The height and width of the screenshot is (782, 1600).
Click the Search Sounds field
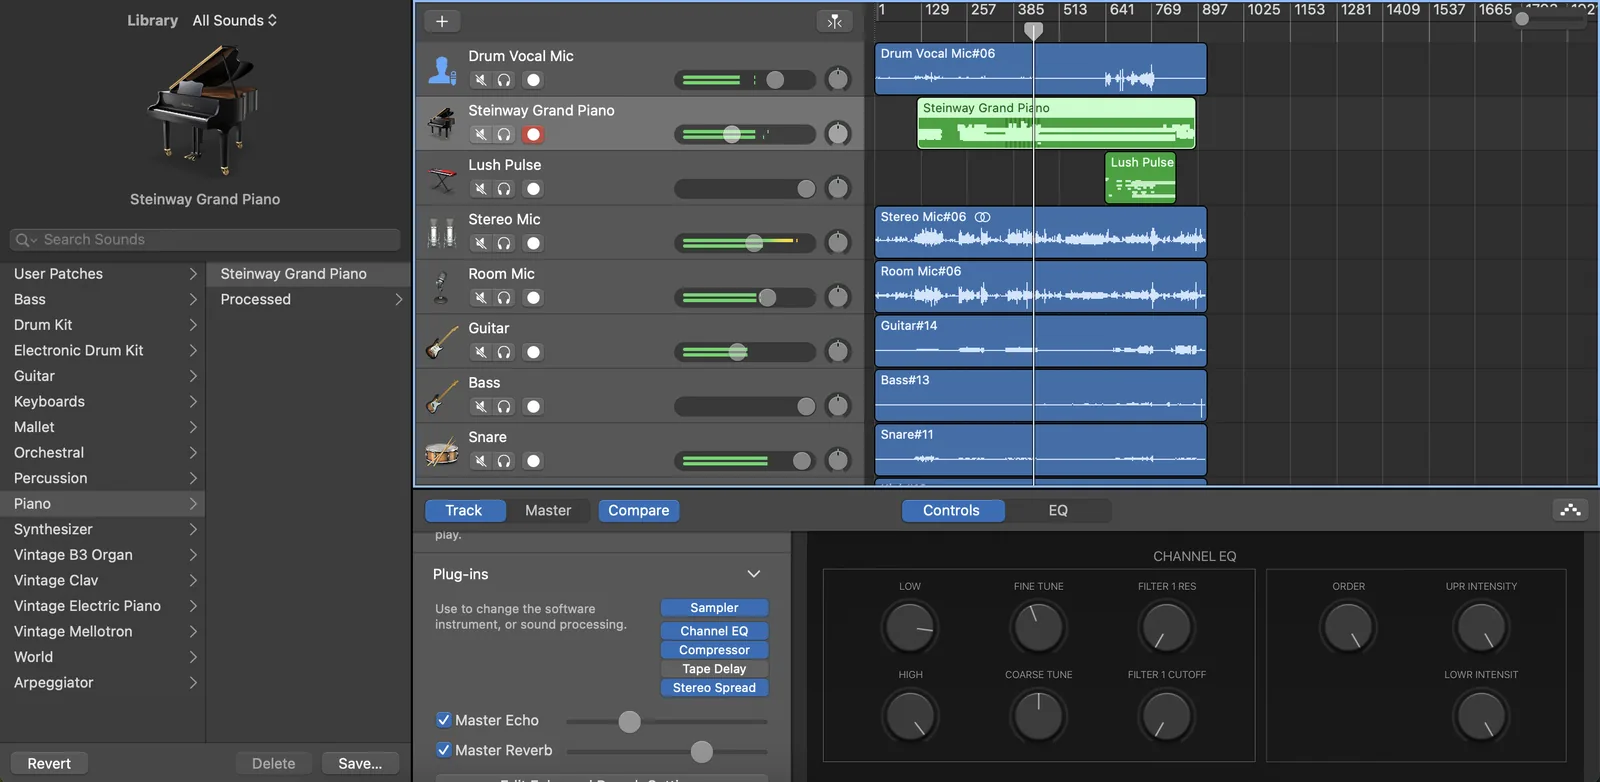coord(205,239)
